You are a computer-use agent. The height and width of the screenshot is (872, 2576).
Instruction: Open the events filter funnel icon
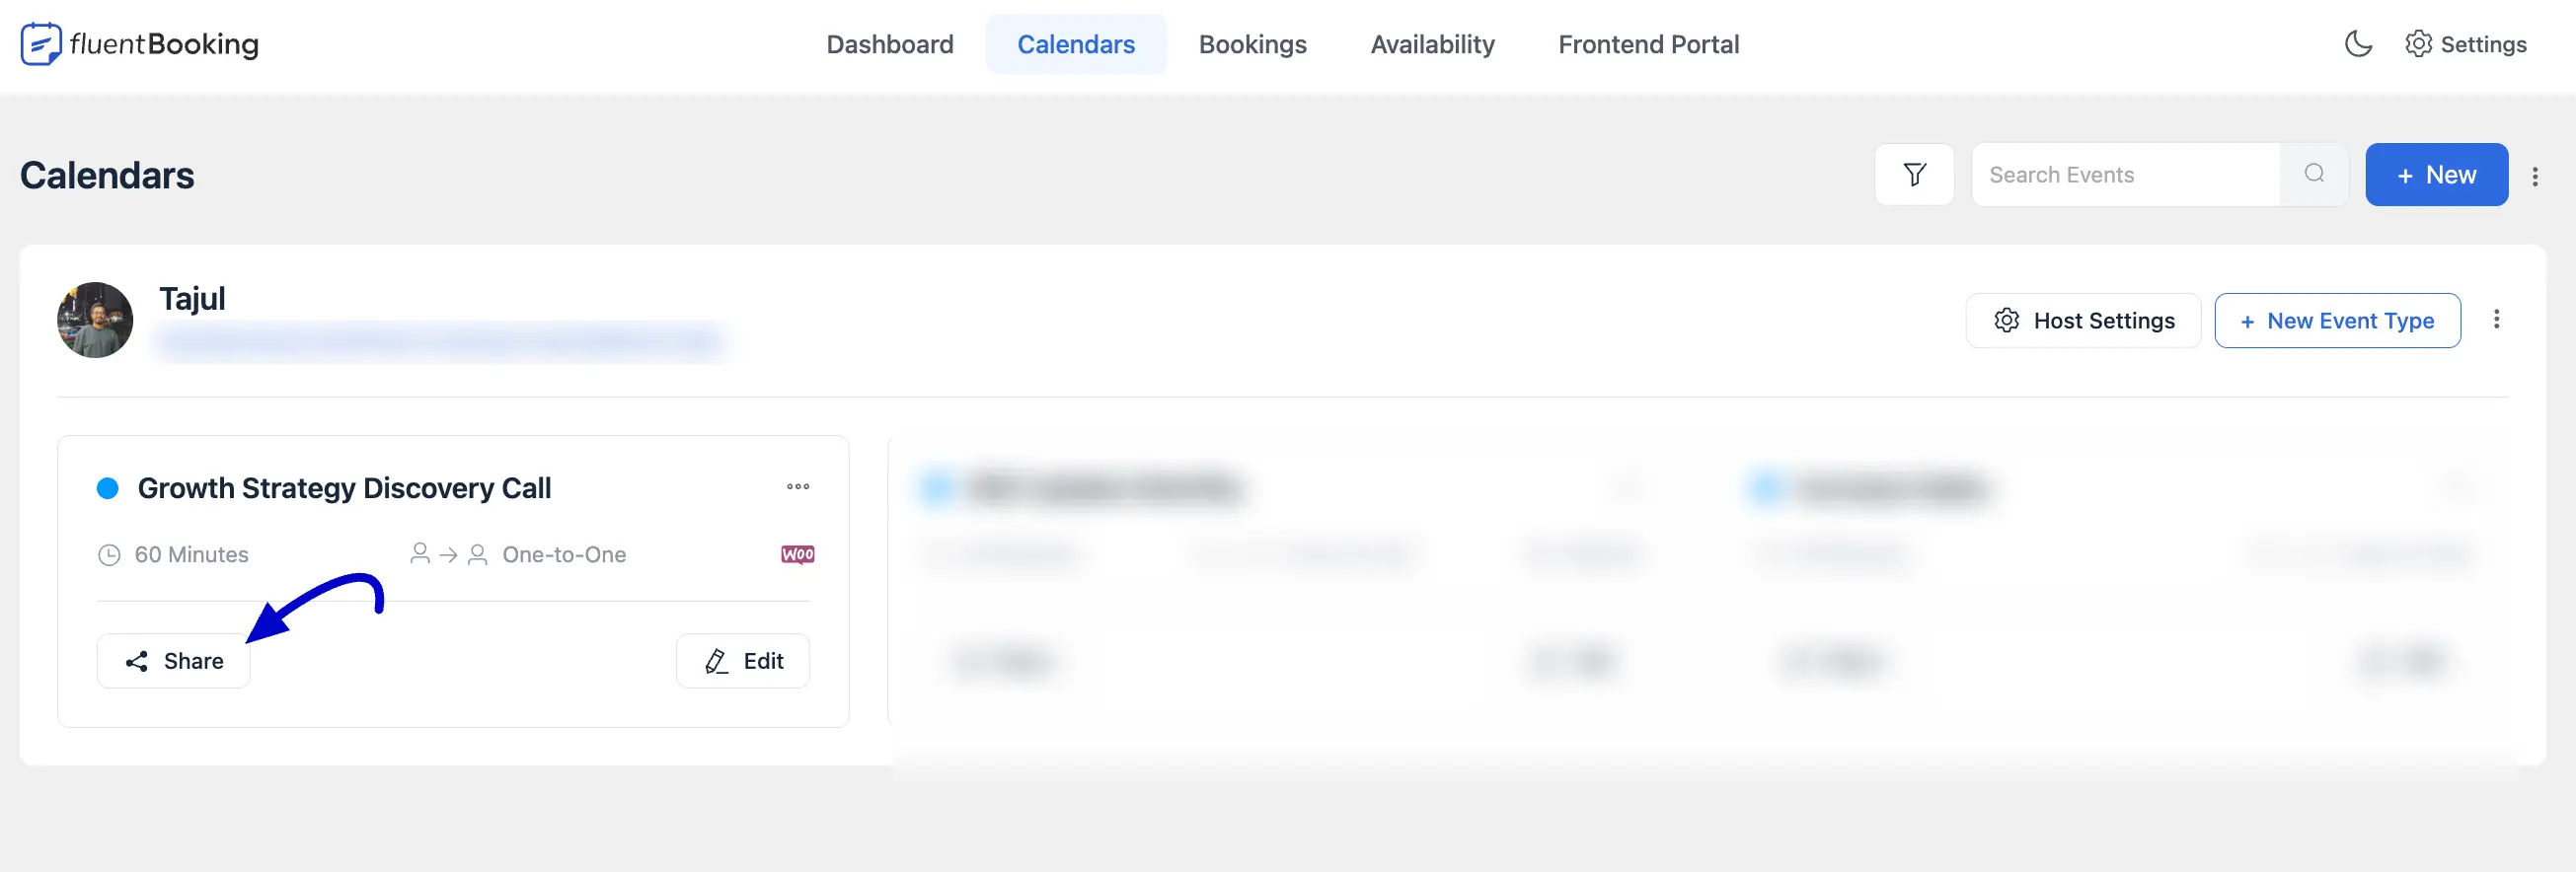coord(1914,175)
